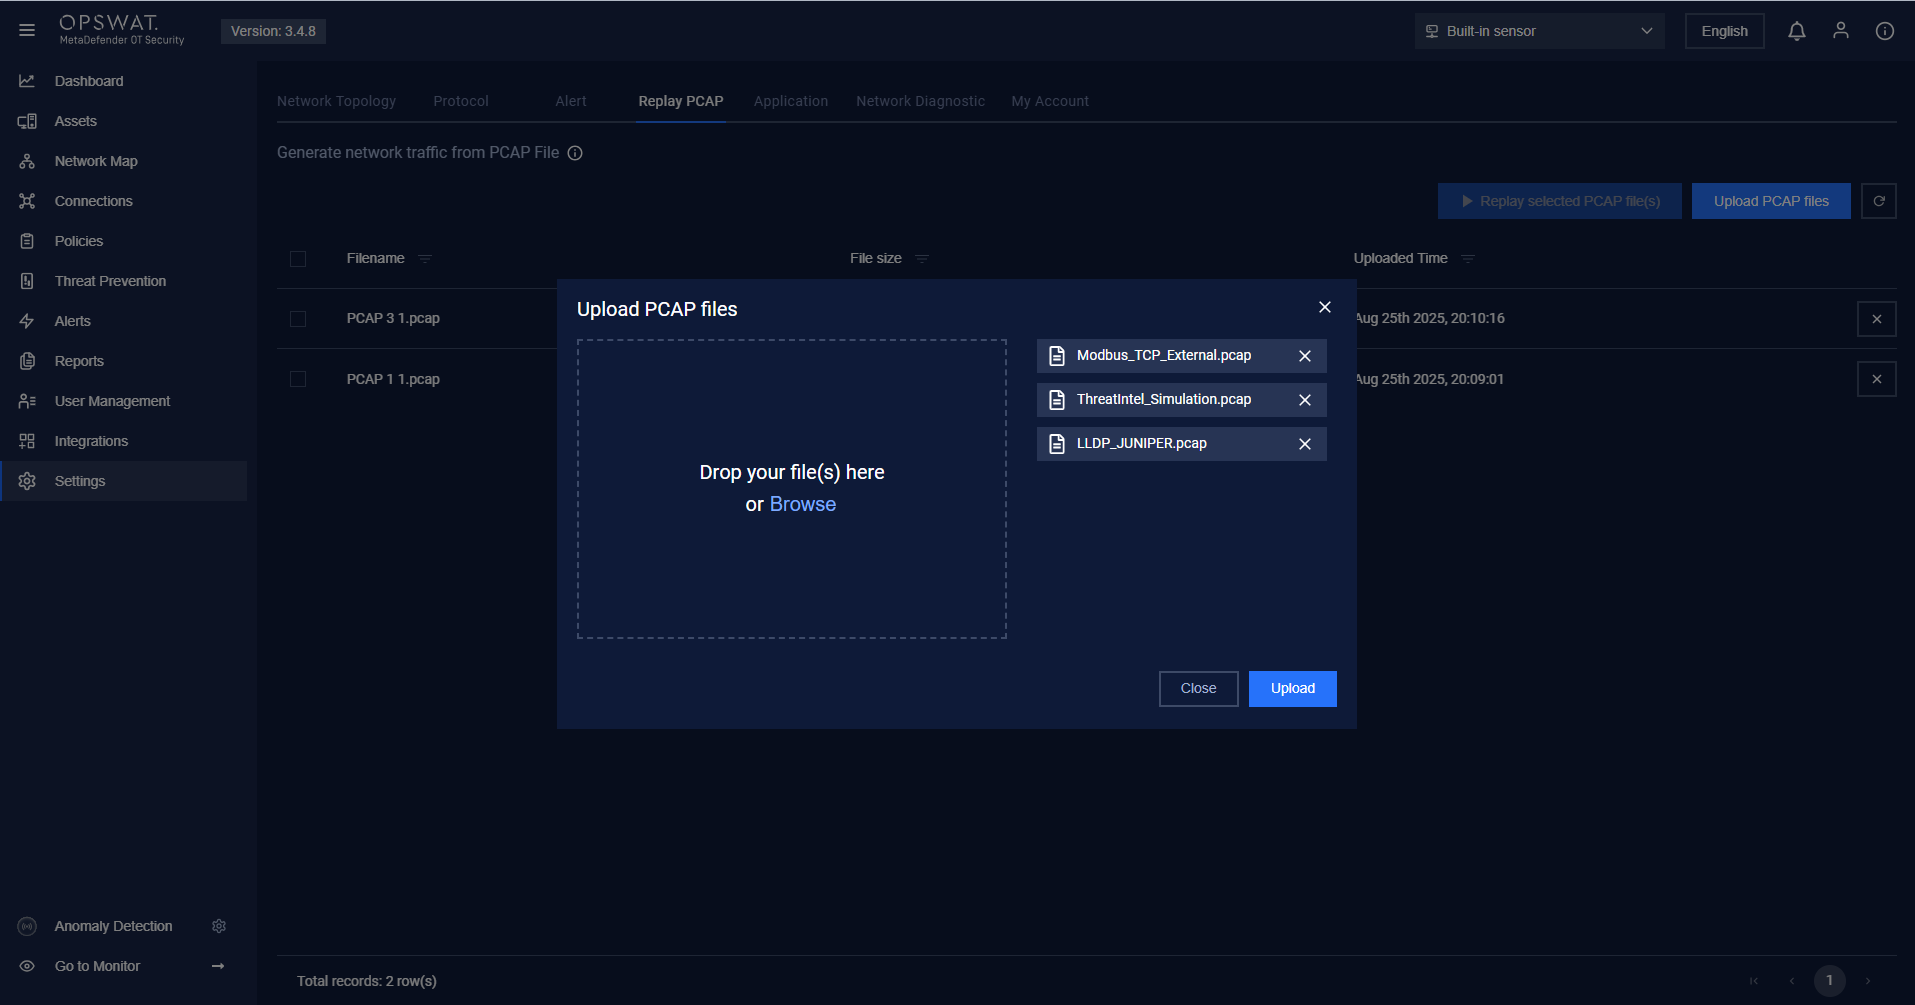The height and width of the screenshot is (1005, 1915).
Task: Click the User Management icon
Action: click(x=27, y=401)
